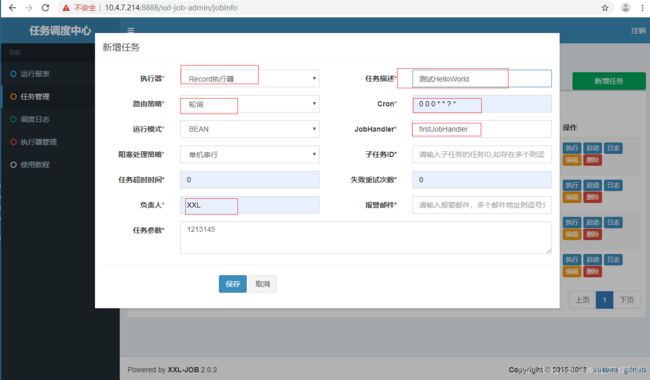This screenshot has height=380, width=650.
Task: Click the 负责人 field containing XXL
Action: (250, 205)
